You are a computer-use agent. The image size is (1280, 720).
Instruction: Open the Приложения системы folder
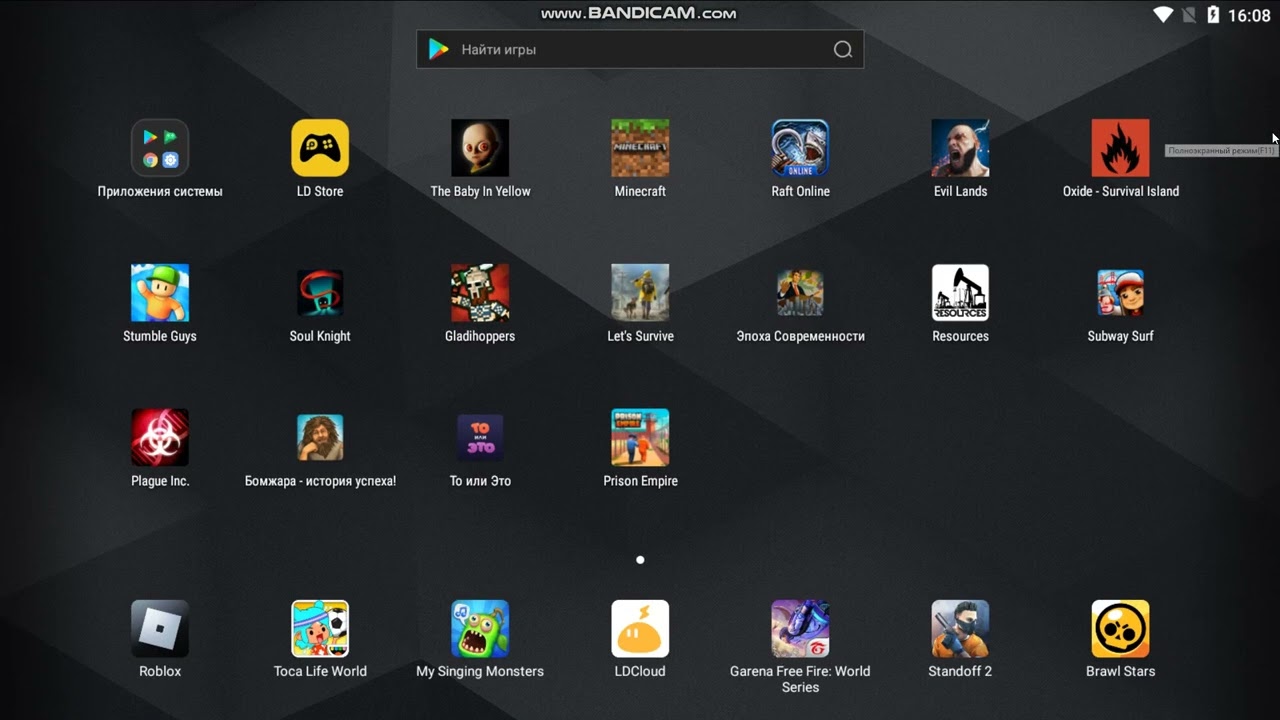[x=160, y=148]
